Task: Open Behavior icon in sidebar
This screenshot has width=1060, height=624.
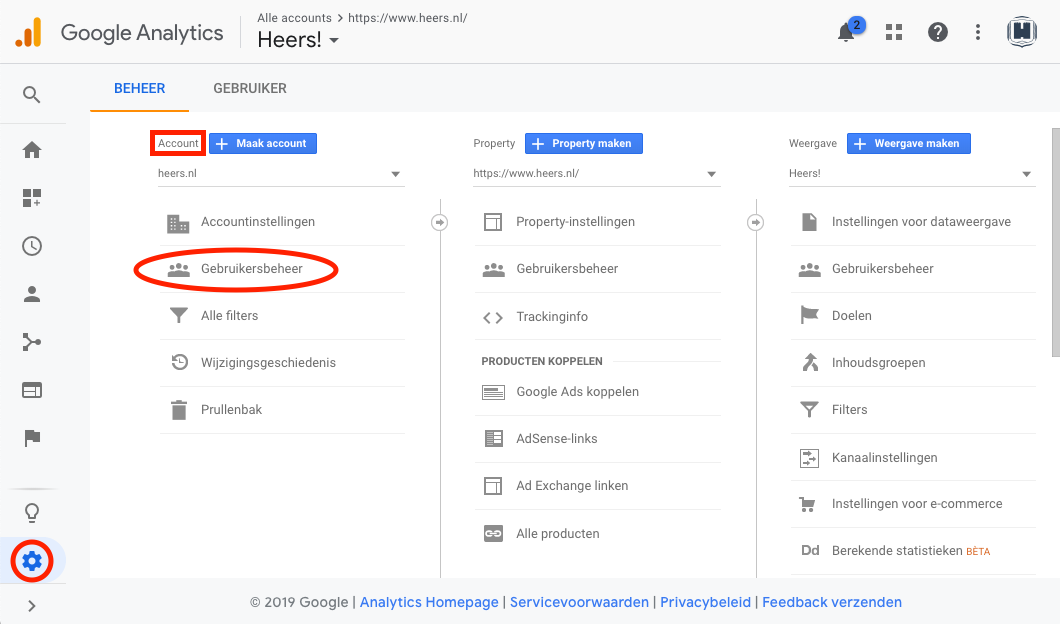Action: (x=32, y=390)
